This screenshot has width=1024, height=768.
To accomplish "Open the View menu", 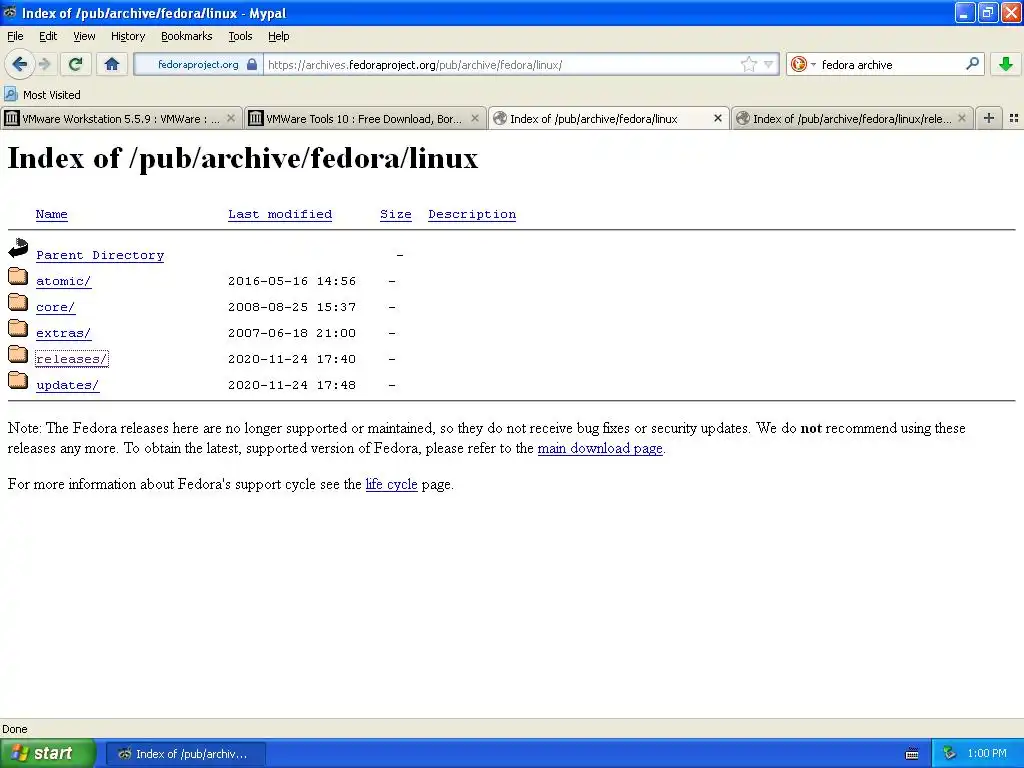I will pyautogui.click(x=84, y=36).
